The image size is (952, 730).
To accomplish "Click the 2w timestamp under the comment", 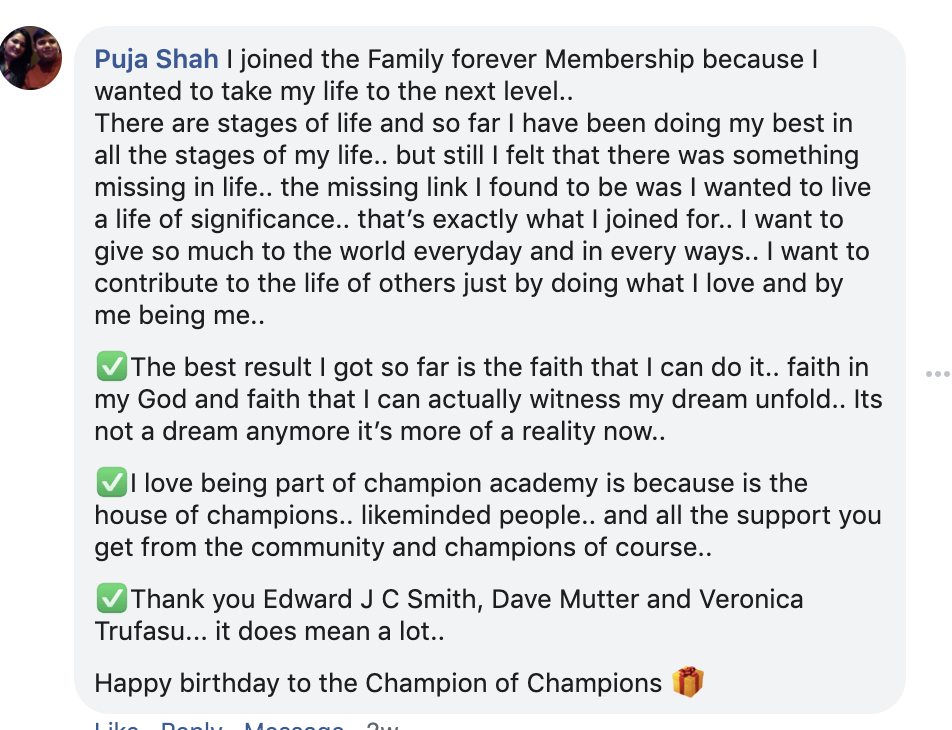I will pyautogui.click(x=382, y=725).
